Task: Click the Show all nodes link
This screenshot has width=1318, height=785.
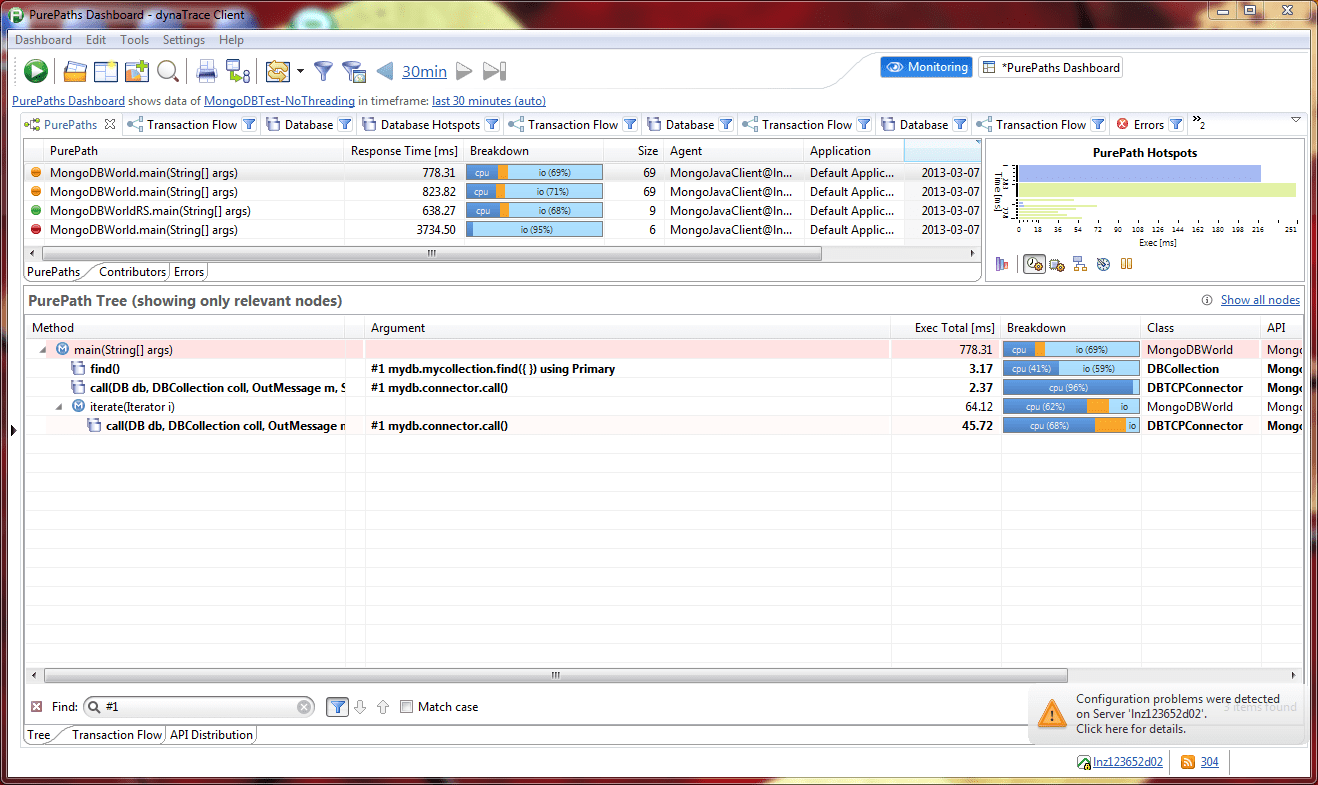Action: pos(1260,300)
